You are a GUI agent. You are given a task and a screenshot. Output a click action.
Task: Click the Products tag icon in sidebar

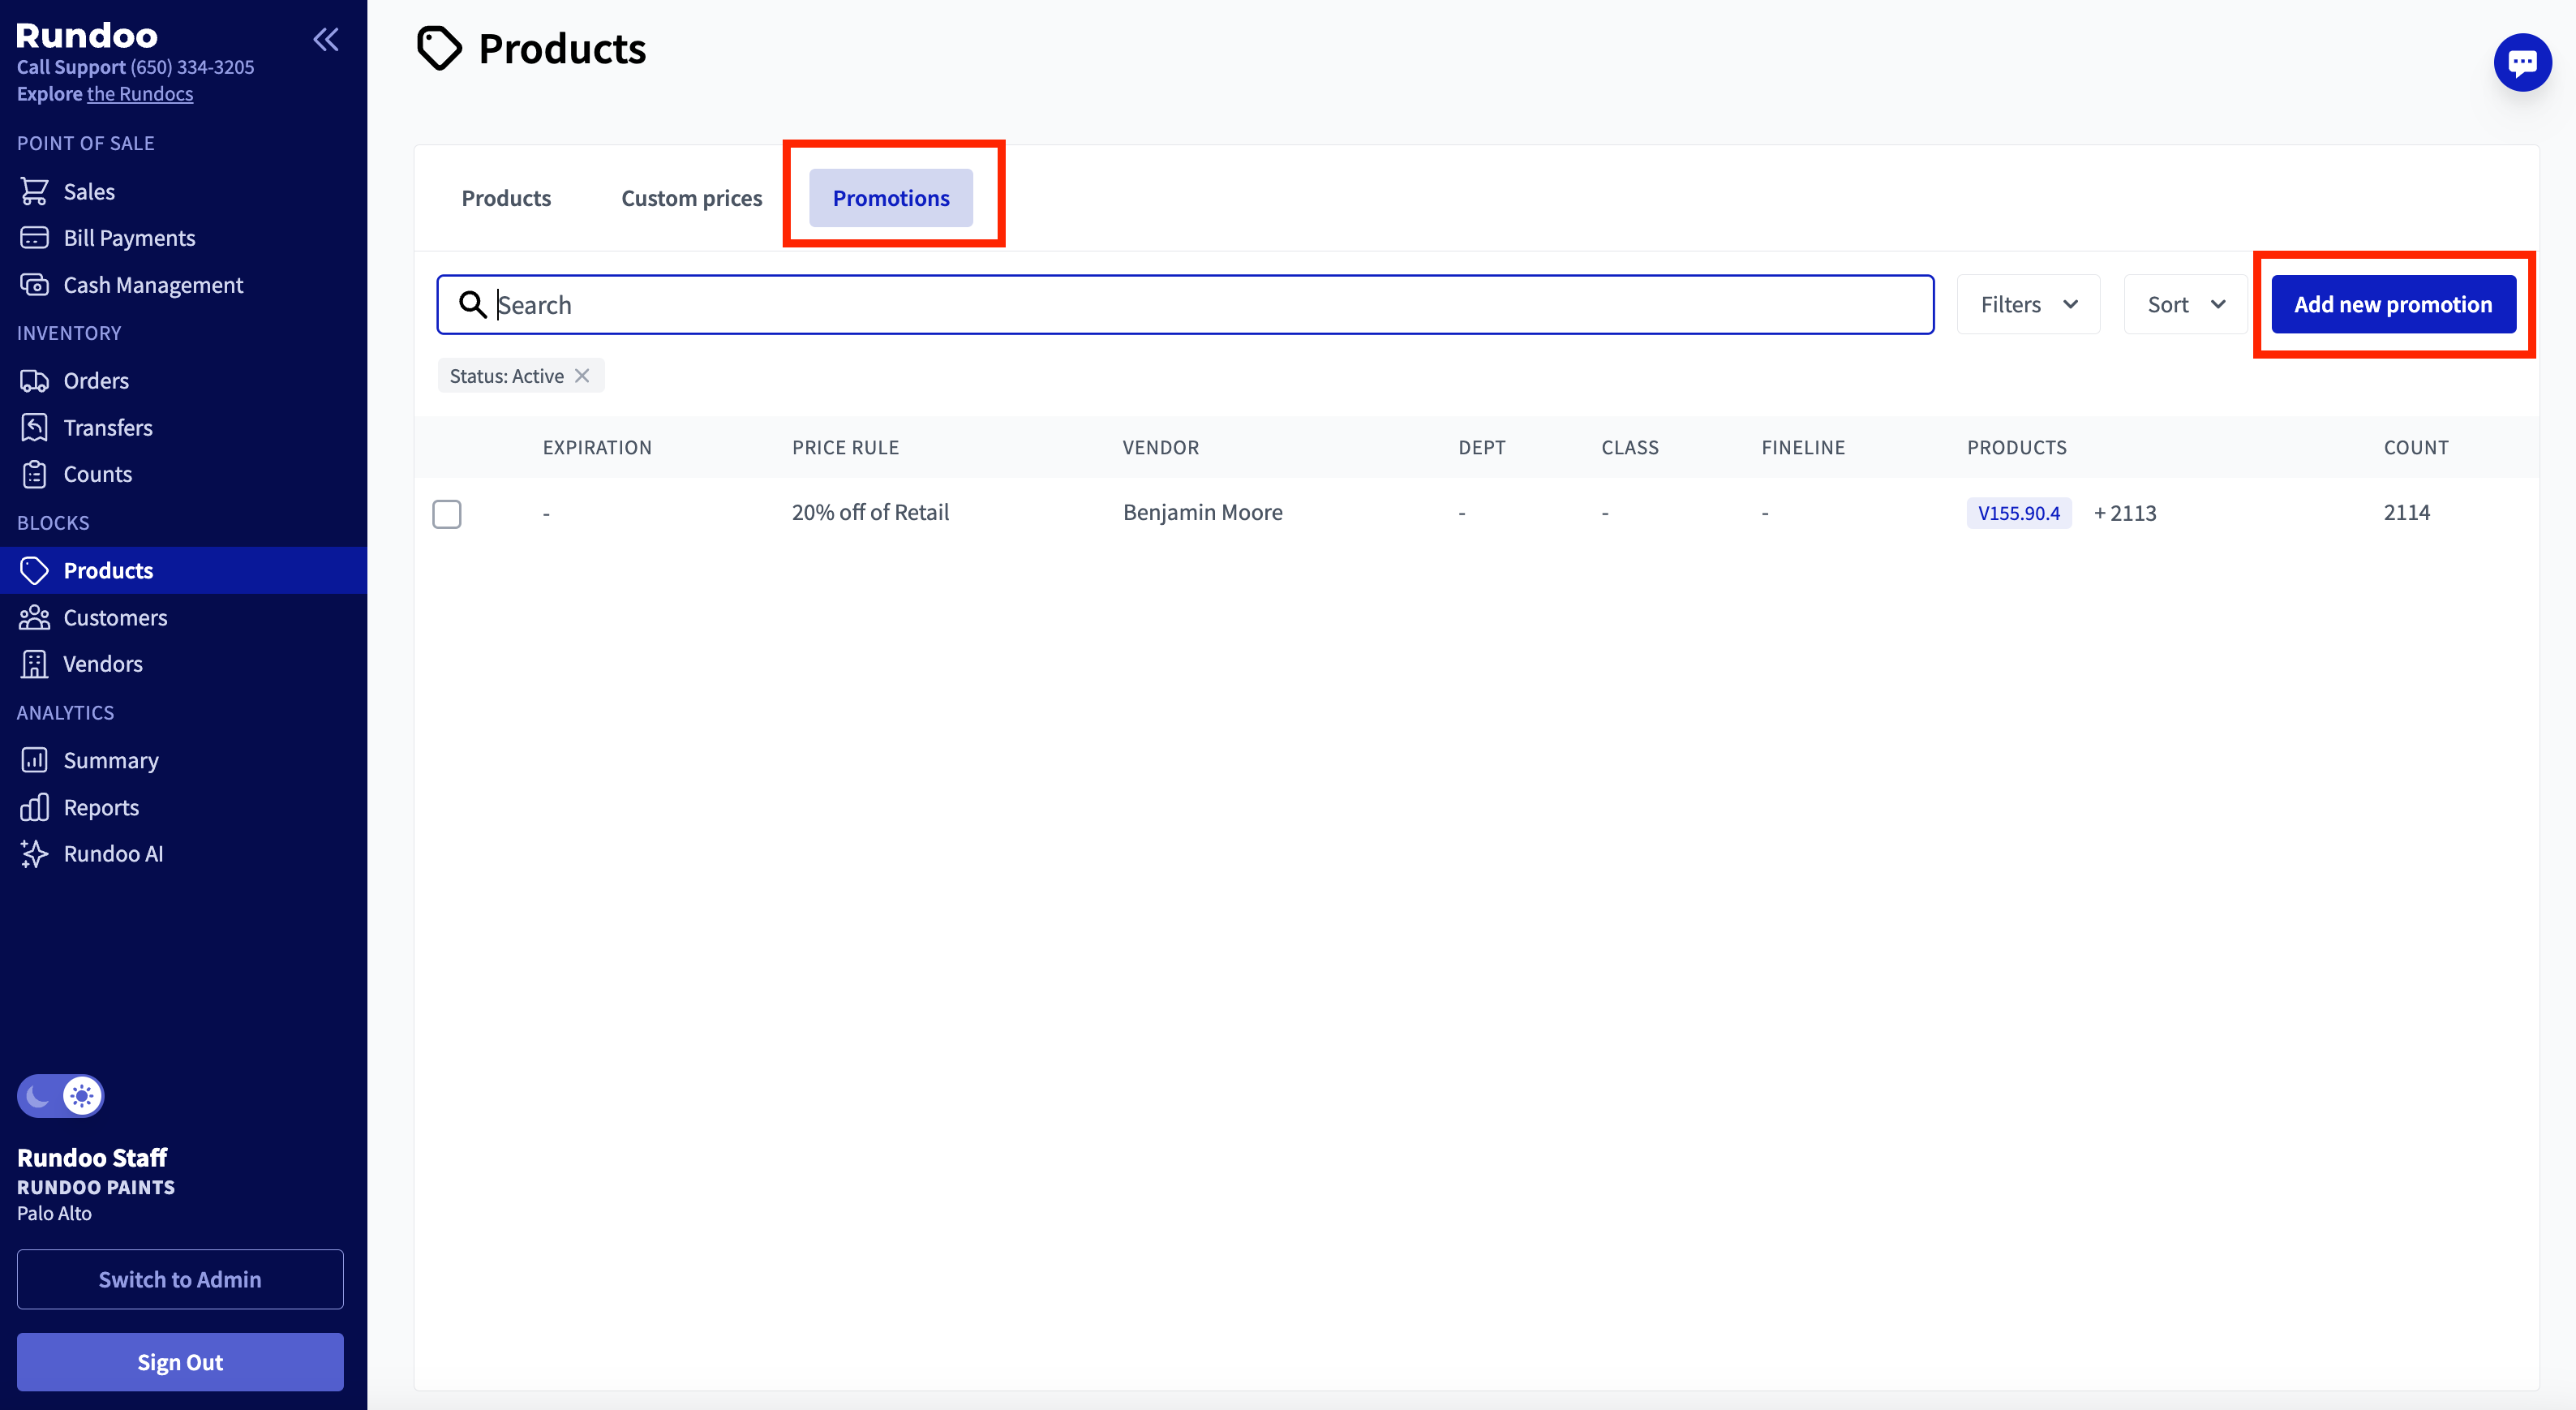(x=34, y=570)
